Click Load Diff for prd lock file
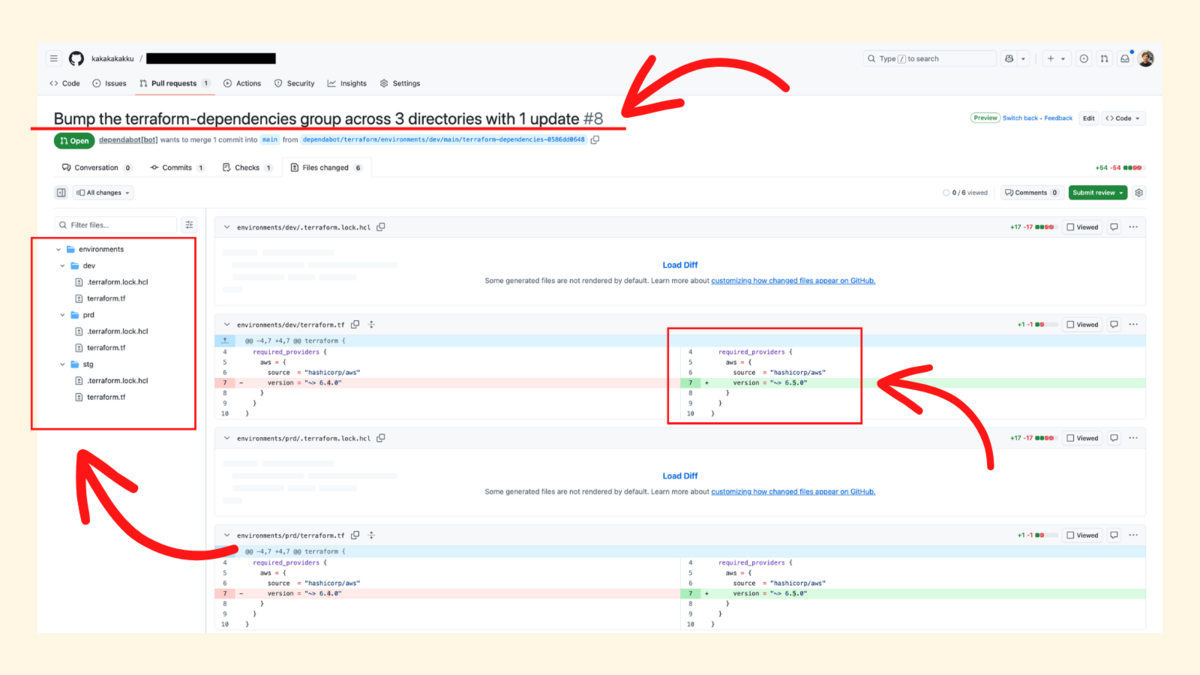 click(680, 476)
